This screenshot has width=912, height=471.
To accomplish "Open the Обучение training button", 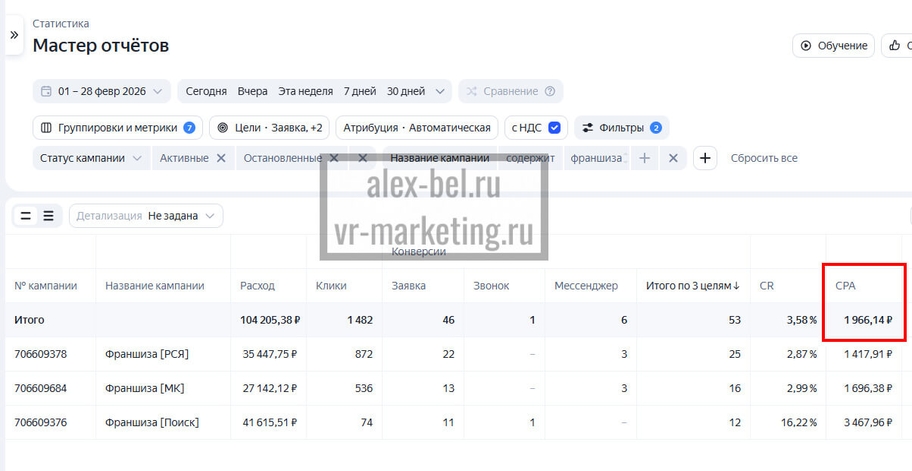I will pos(833,46).
